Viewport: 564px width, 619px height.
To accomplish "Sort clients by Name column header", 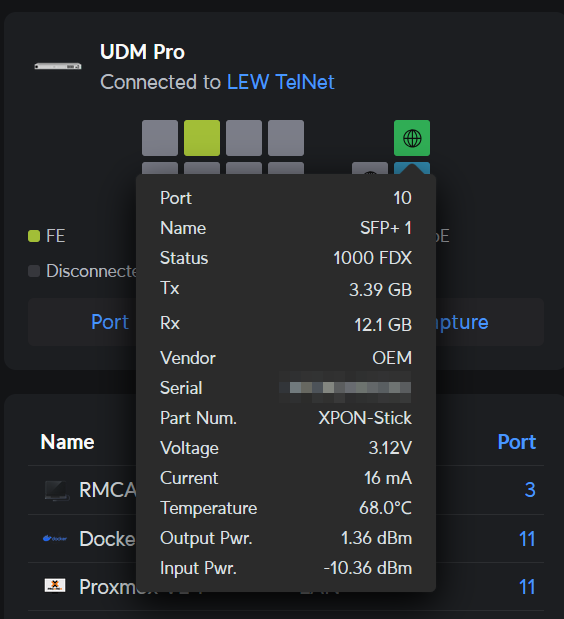I will (67, 442).
